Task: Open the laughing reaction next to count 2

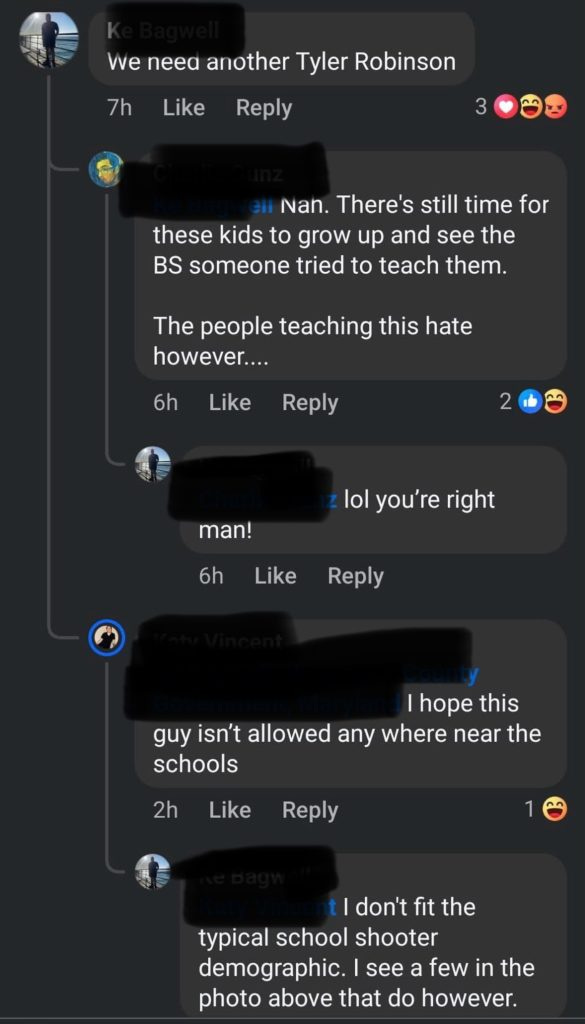Action: tap(556, 402)
